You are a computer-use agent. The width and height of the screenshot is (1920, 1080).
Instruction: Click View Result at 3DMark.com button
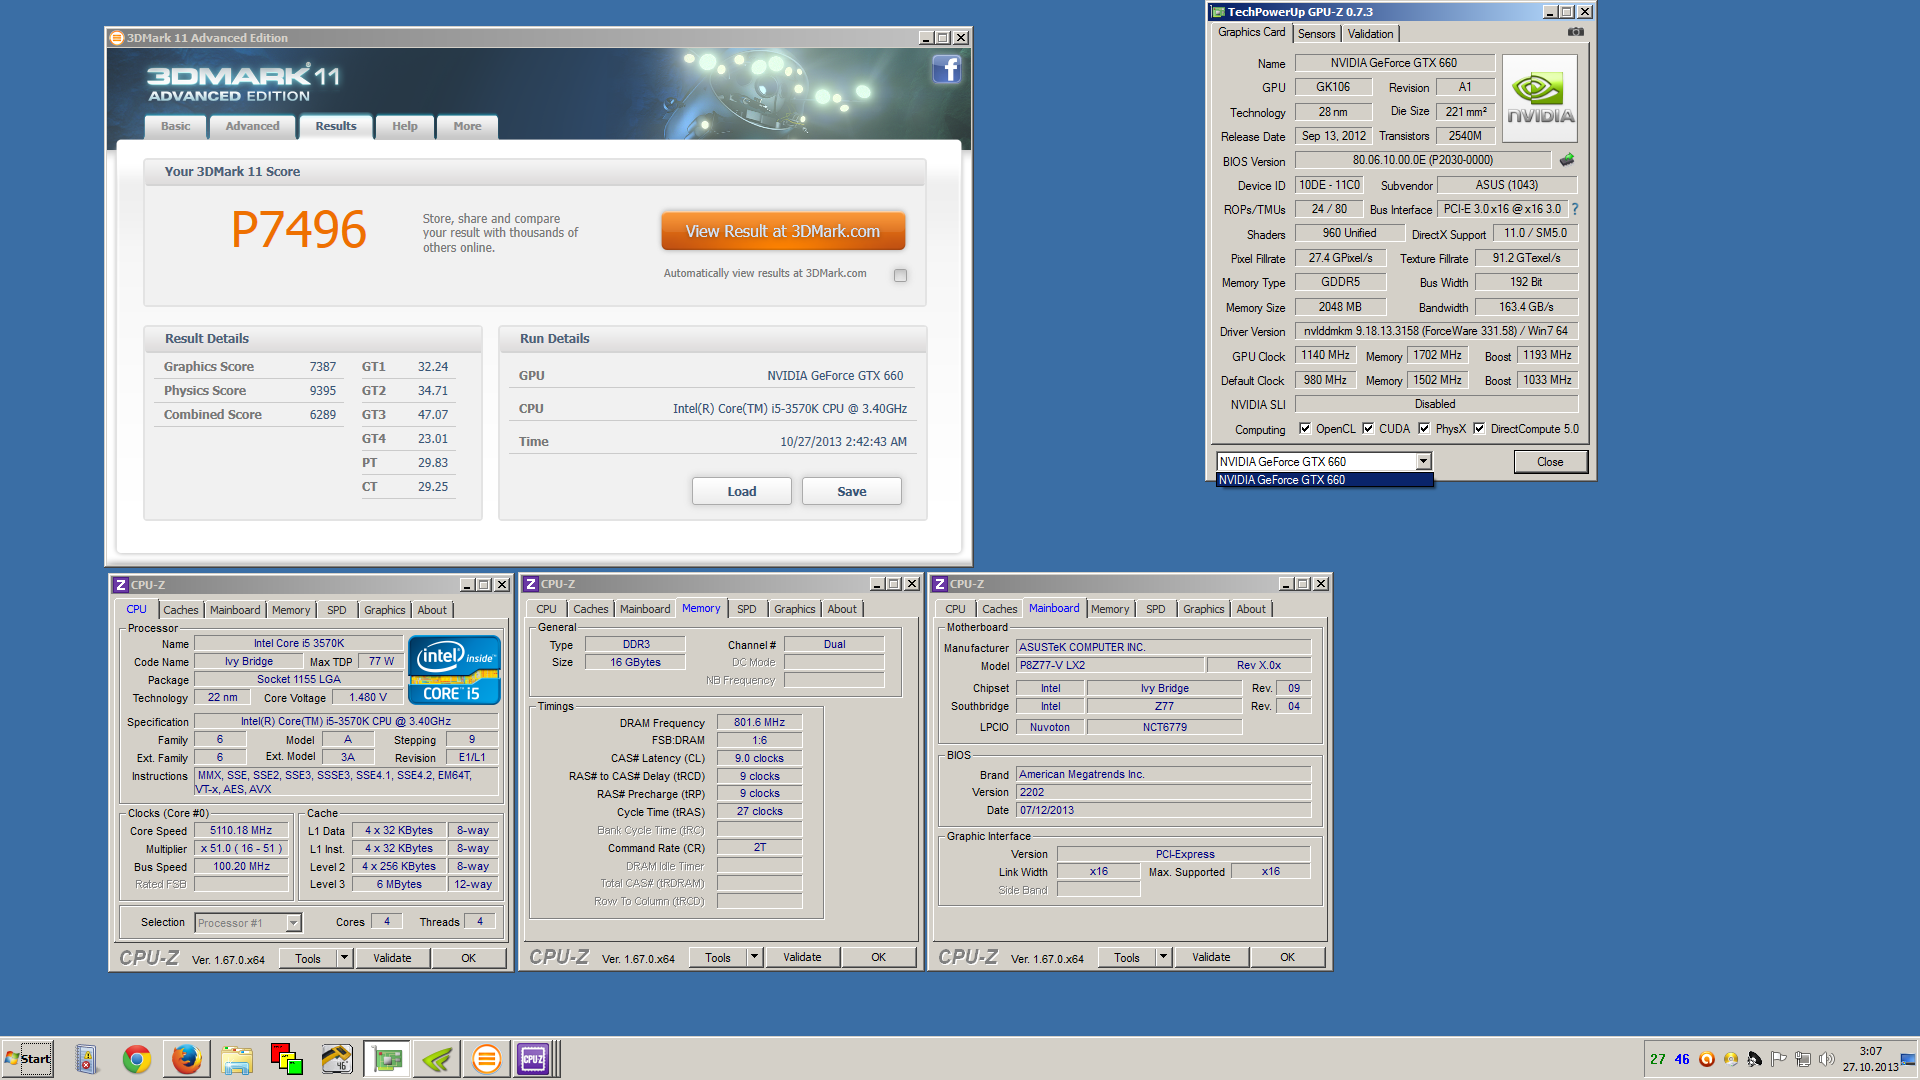(x=783, y=231)
